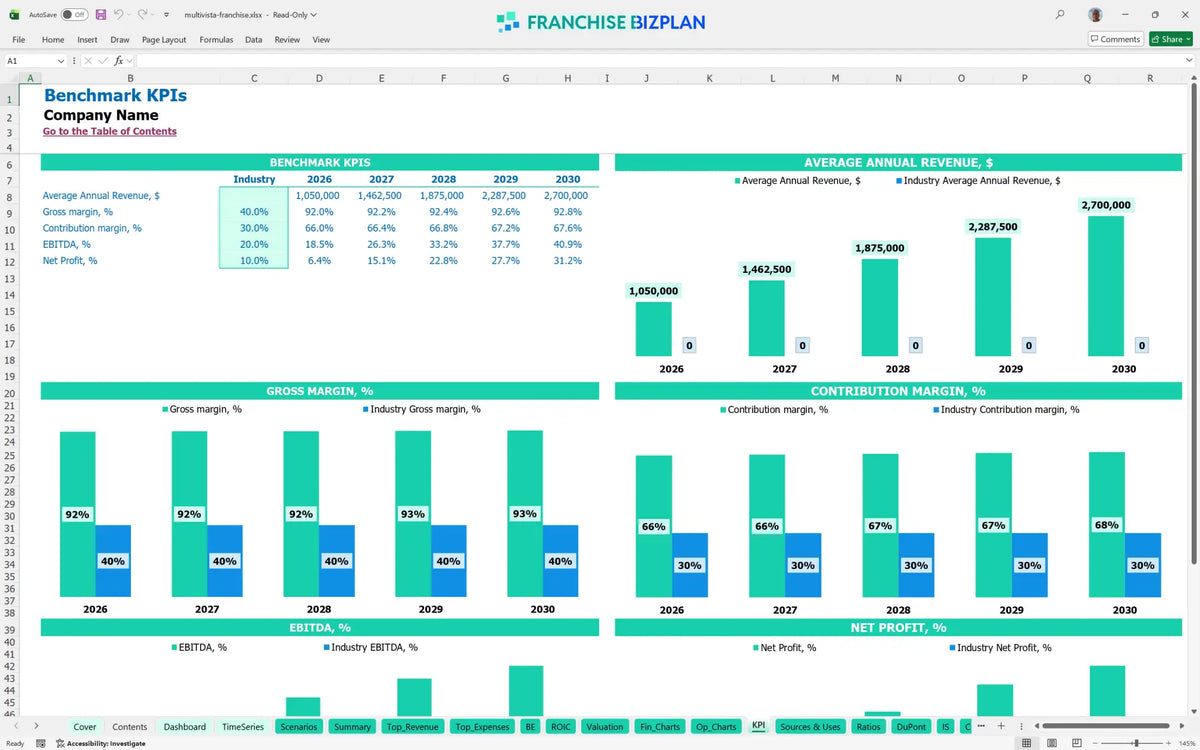Switch to the DuPont sheet tab

pos(911,727)
